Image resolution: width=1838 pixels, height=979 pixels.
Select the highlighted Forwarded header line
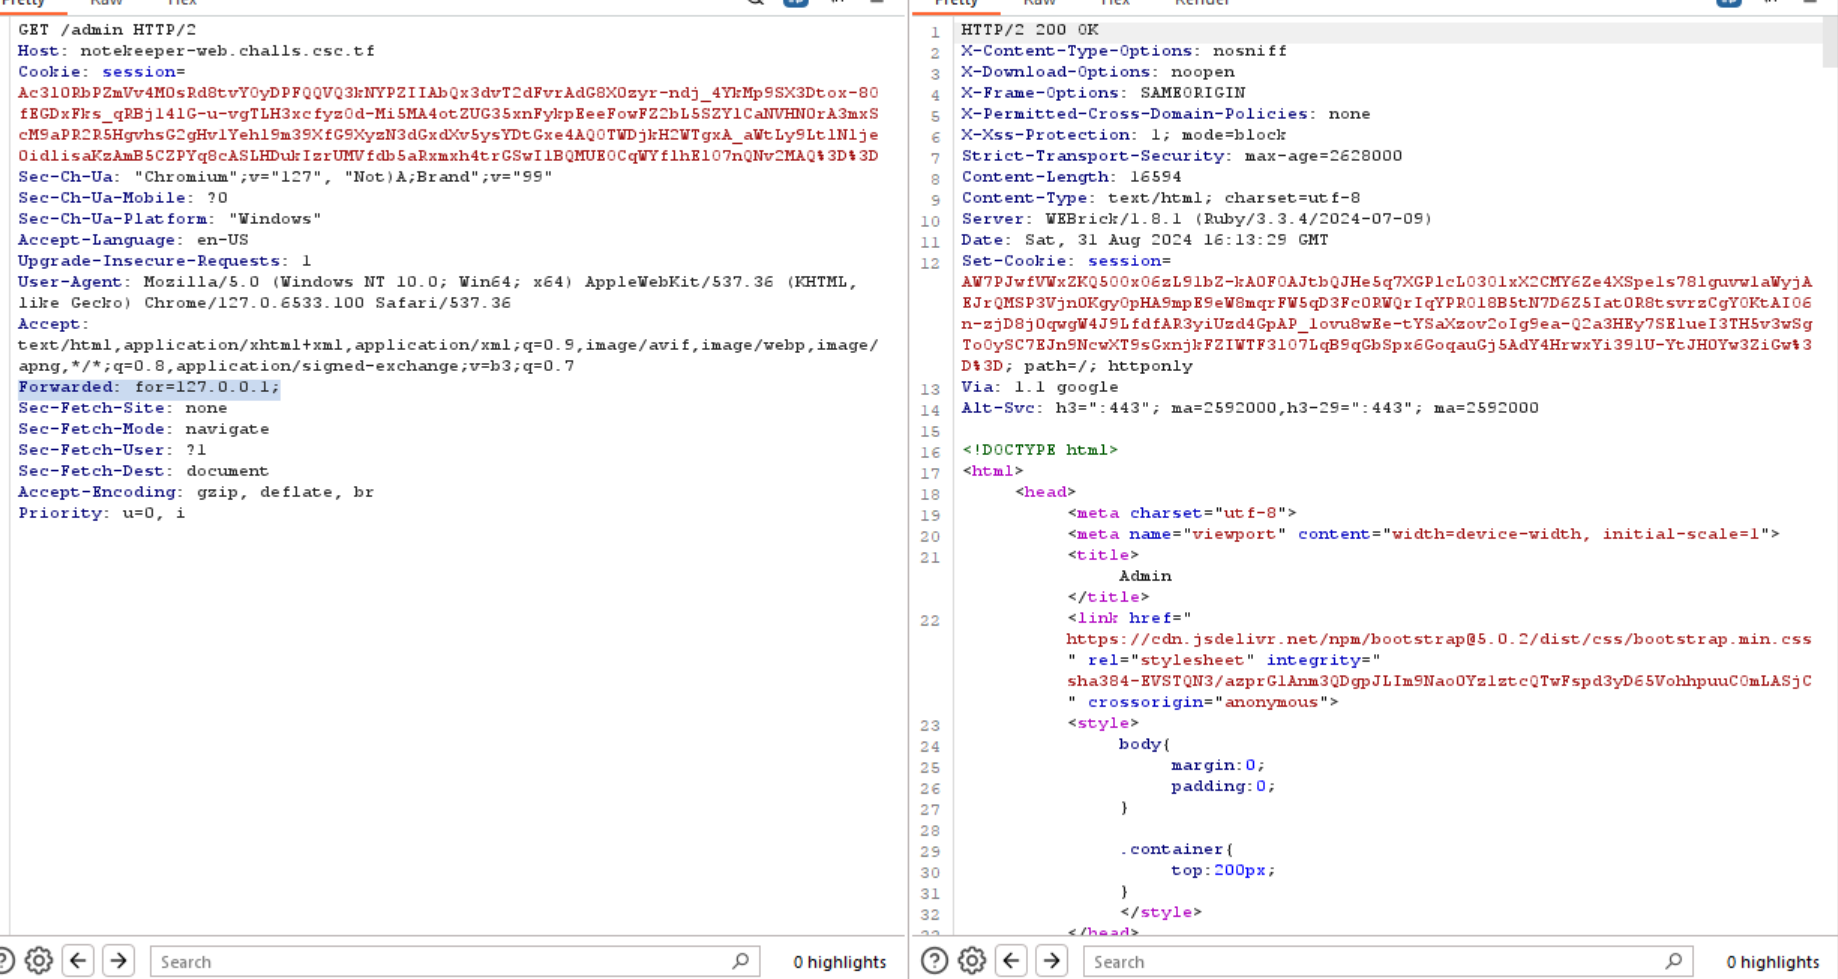click(149, 387)
